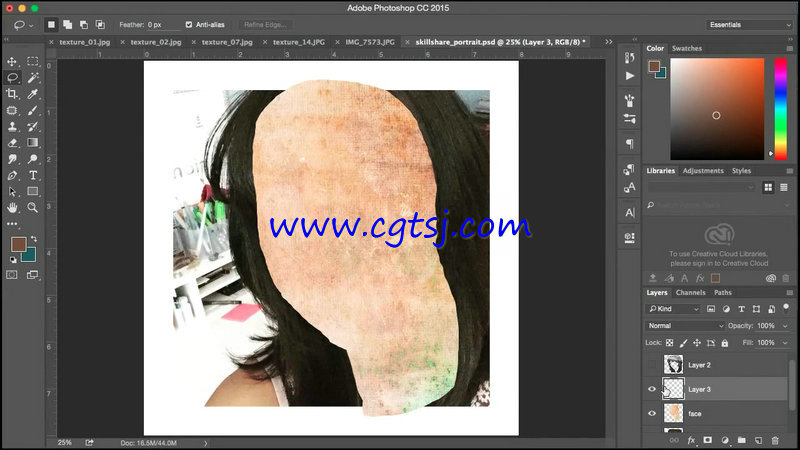Viewport: 800px width, 450px height.
Task: Toggle lock image pixels brush icon
Action: (x=683, y=343)
